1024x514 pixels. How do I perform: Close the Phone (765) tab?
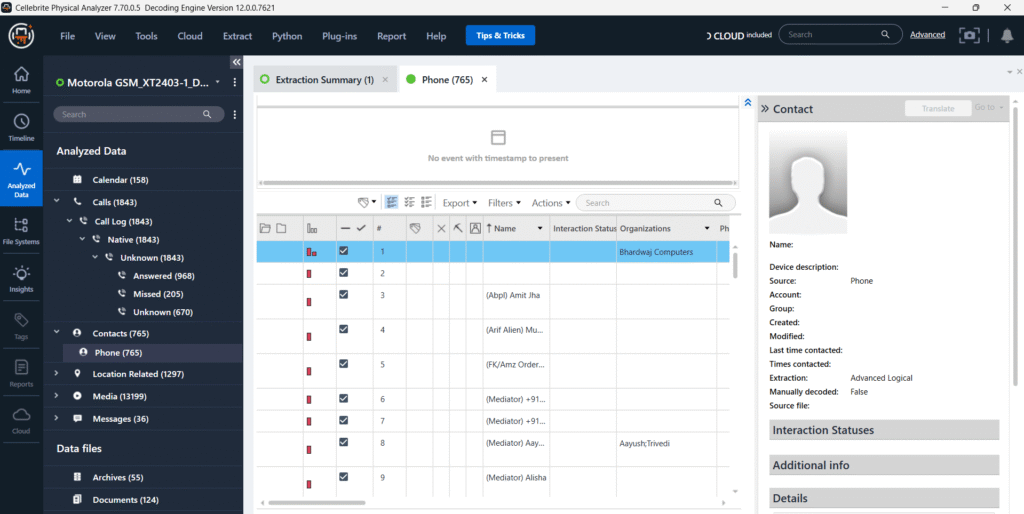point(485,80)
